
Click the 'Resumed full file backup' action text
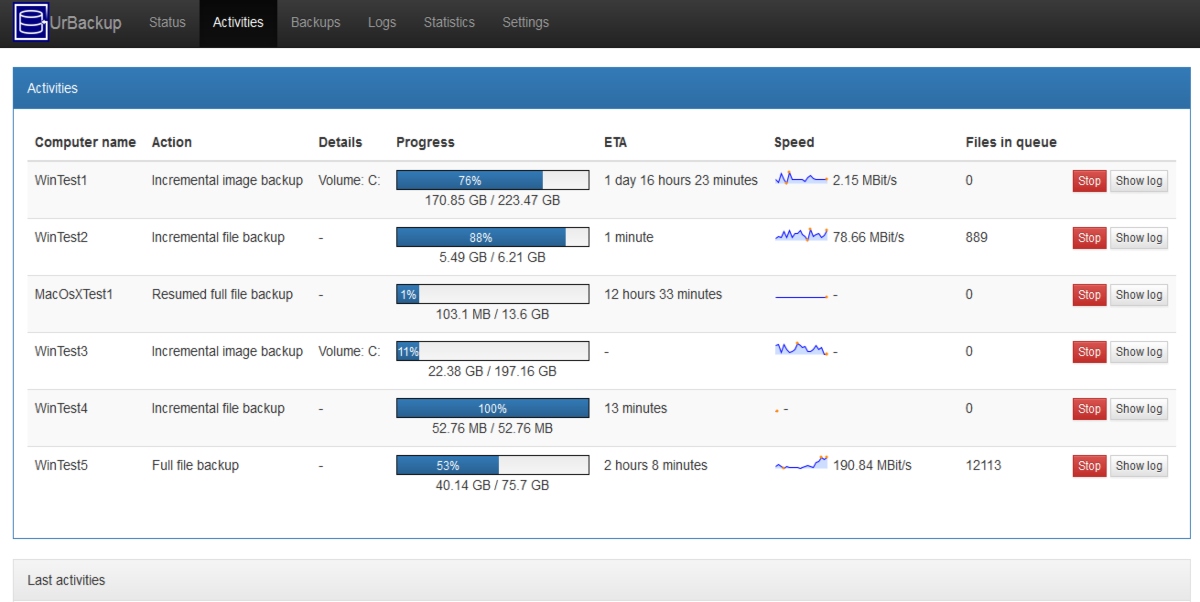pos(222,294)
